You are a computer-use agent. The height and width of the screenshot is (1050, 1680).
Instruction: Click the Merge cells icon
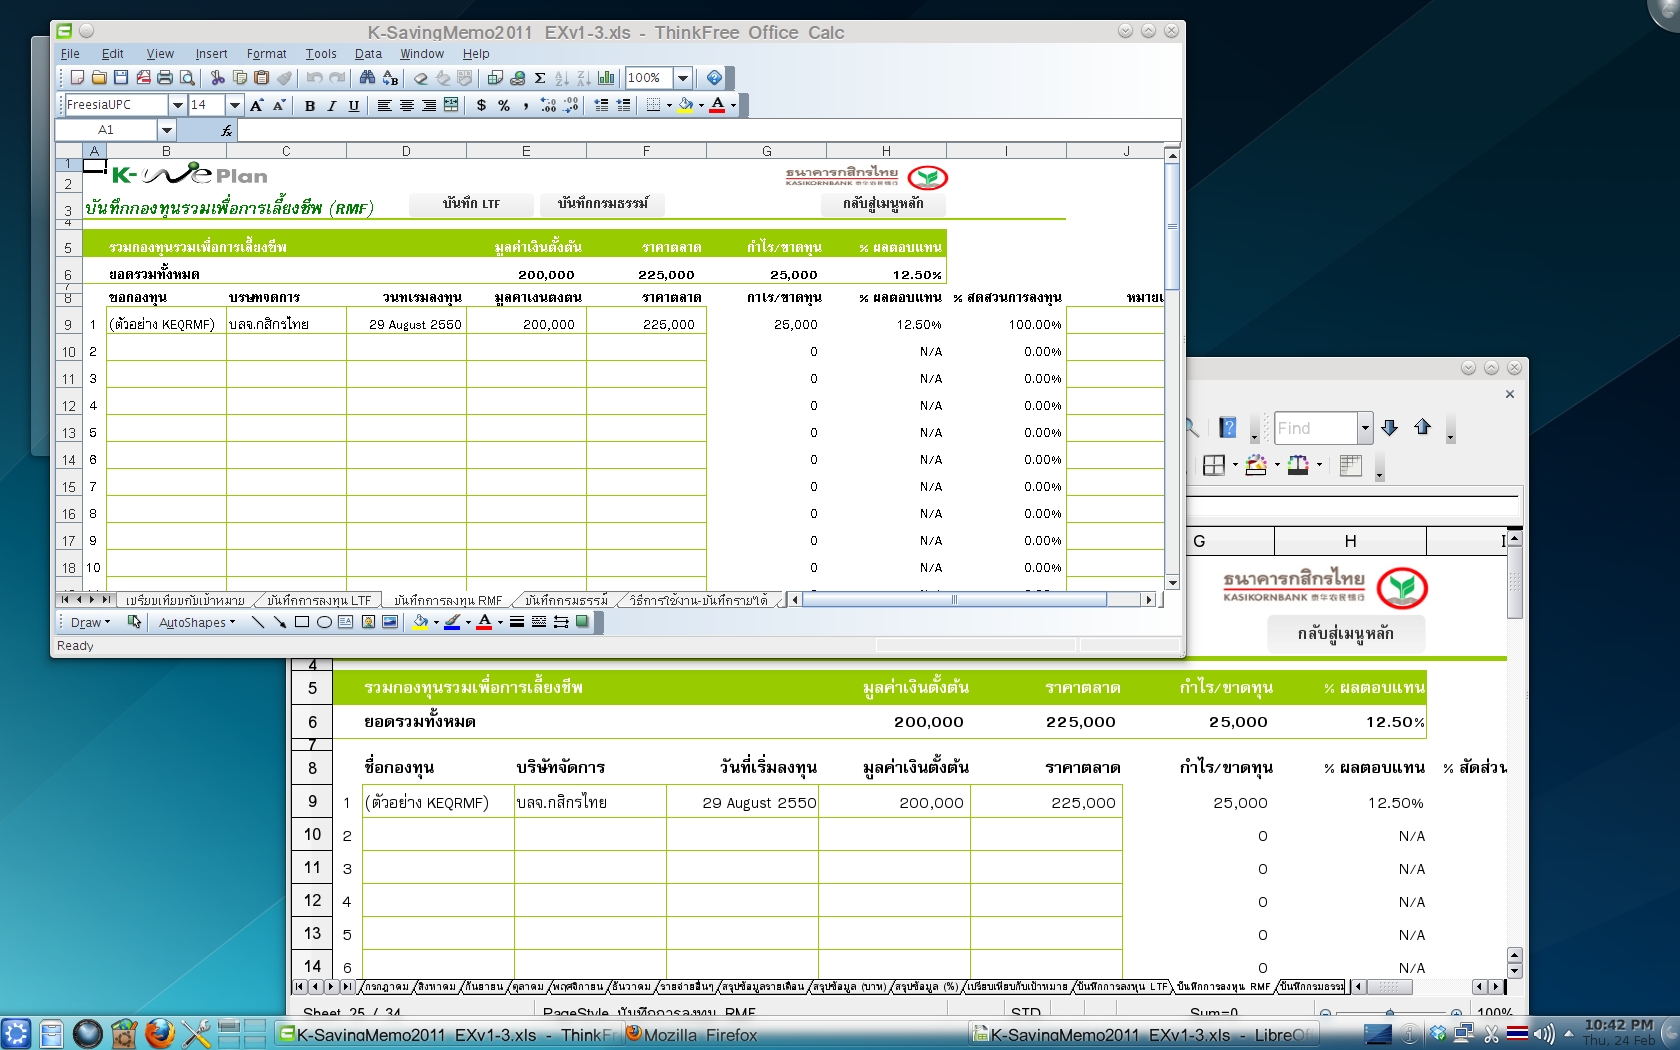(x=451, y=105)
